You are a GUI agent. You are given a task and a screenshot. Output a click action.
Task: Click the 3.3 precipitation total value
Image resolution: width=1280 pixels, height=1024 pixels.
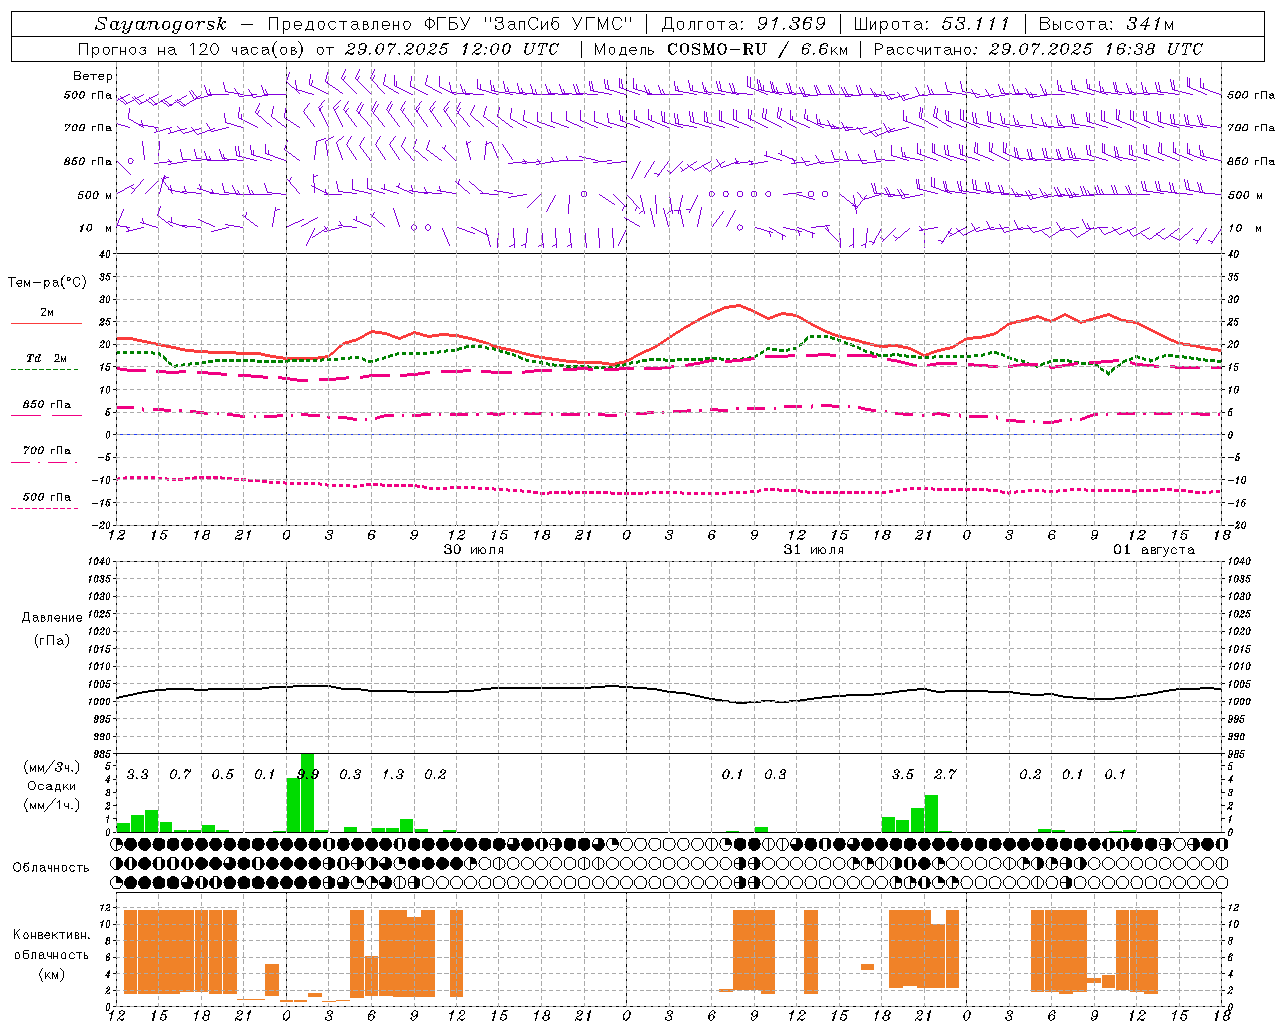coord(138,775)
